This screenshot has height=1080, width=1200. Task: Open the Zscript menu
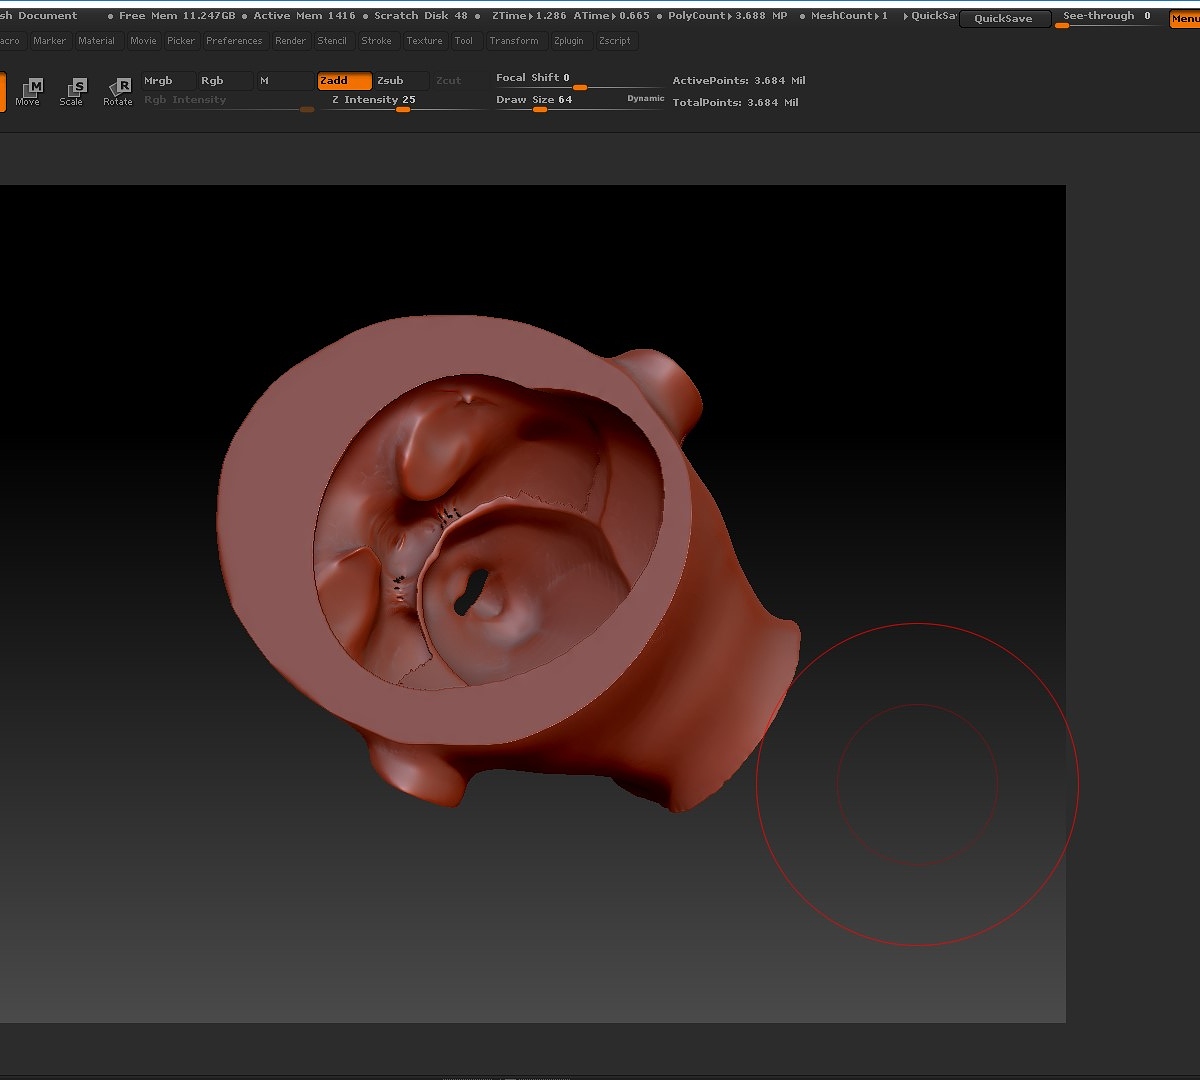[615, 41]
